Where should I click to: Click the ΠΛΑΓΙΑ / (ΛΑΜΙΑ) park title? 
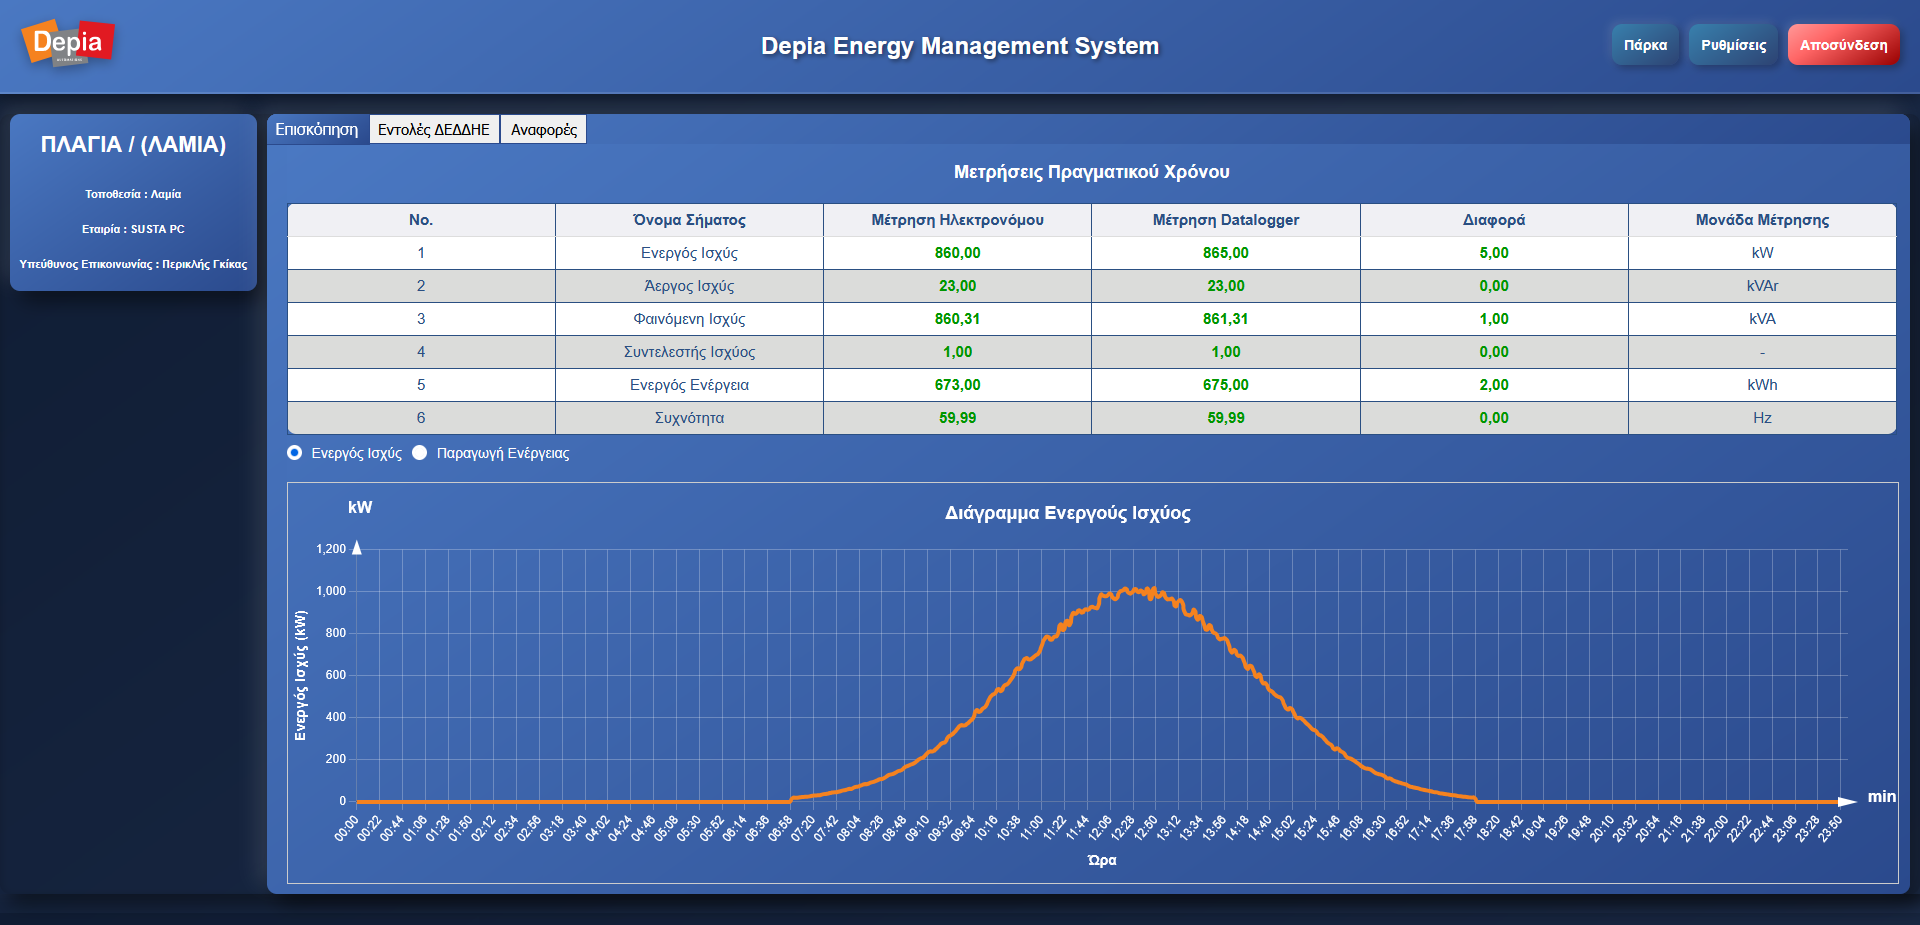[x=133, y=144]
